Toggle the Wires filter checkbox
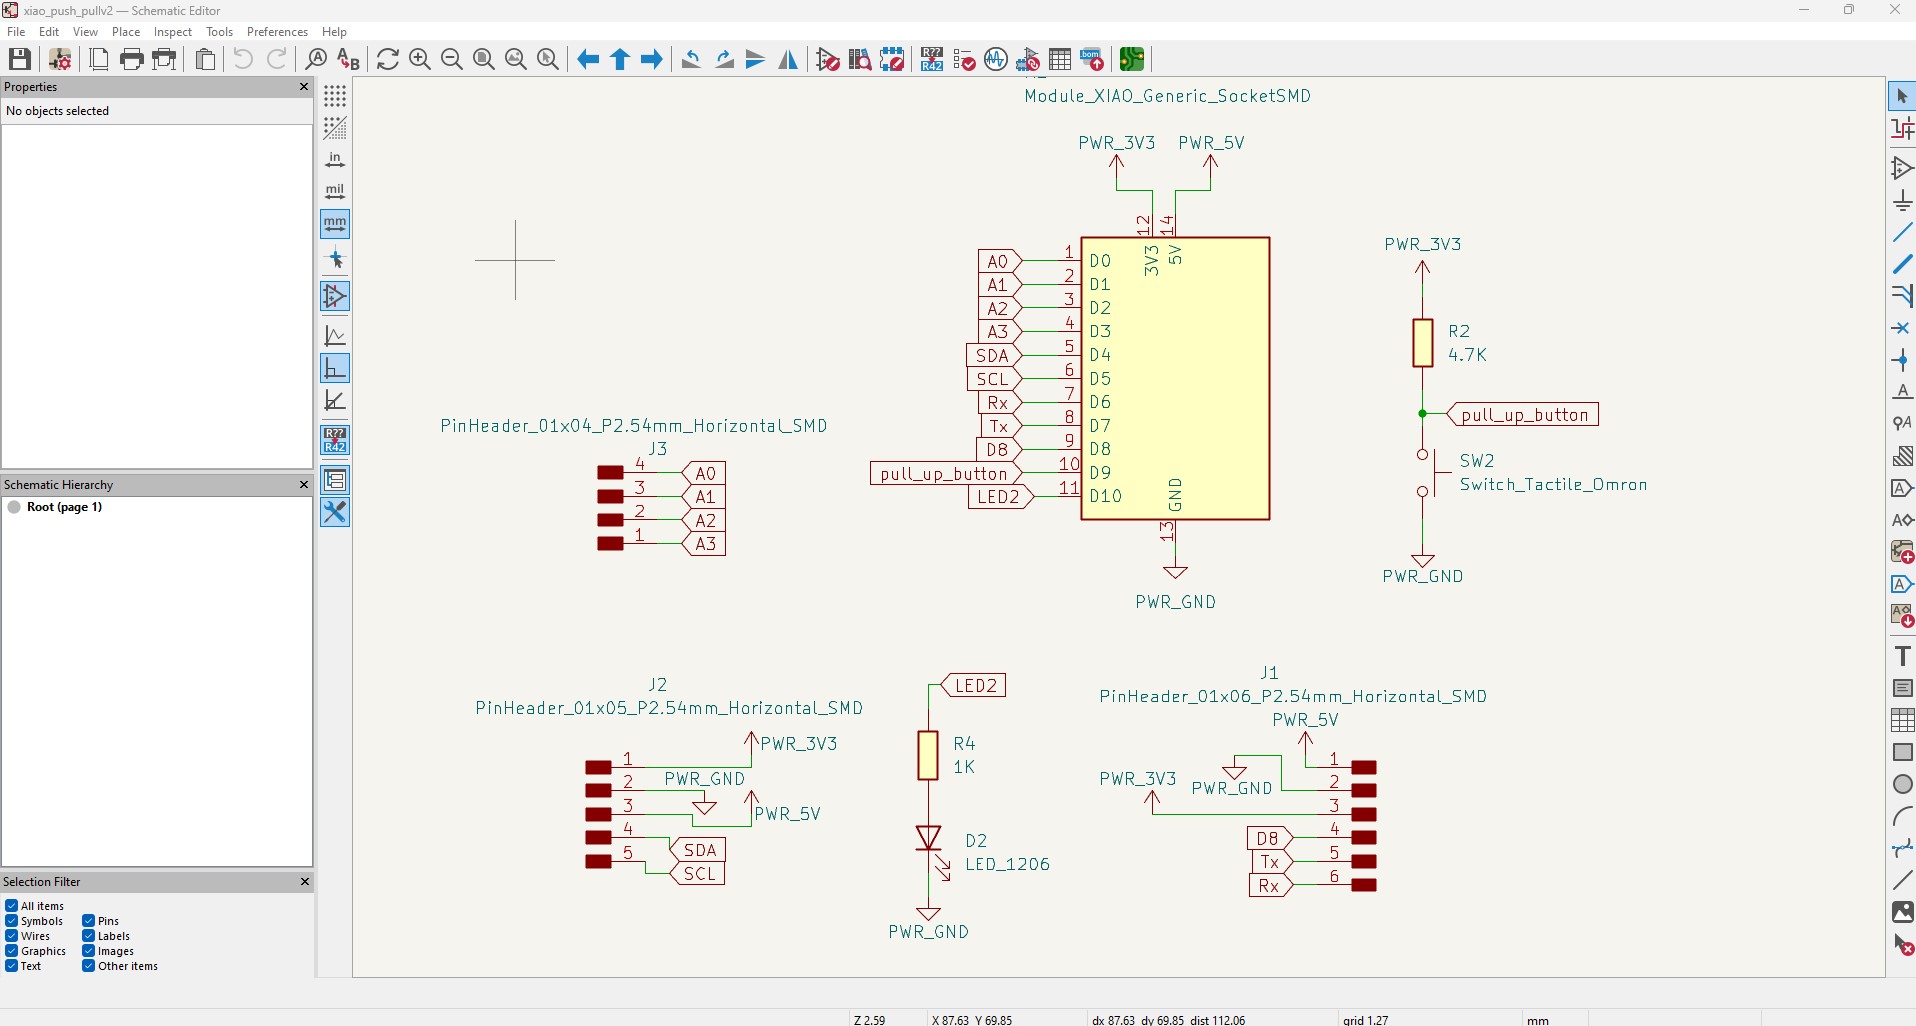The image size is (1916, 1026). (12, 936)
